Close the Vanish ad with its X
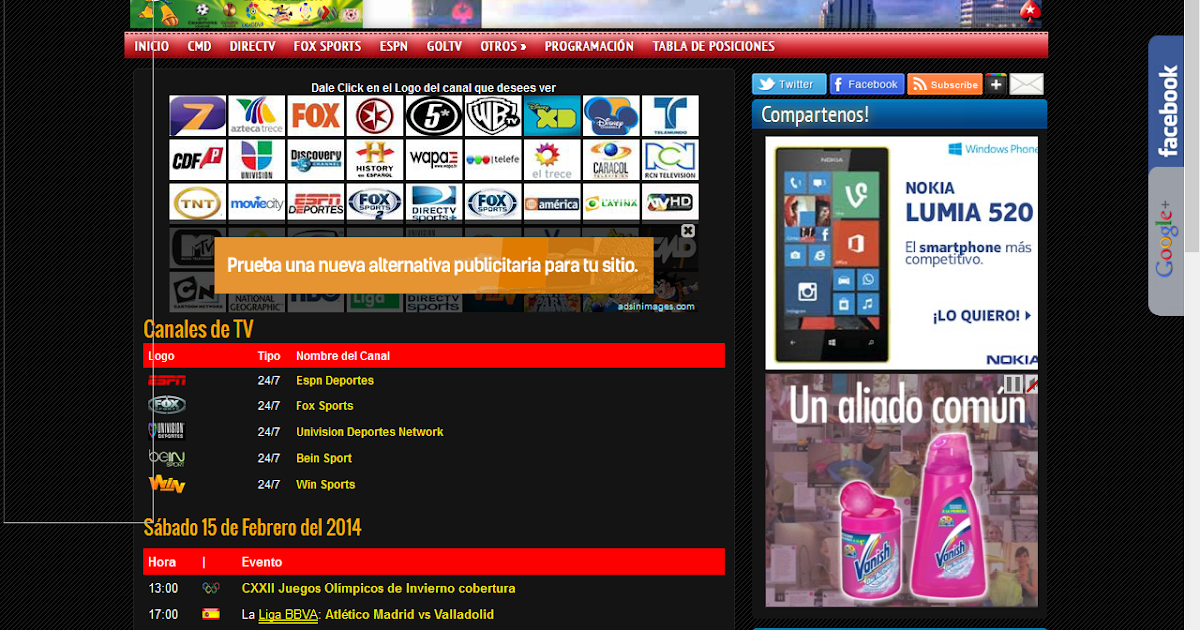 coord(1032,383)
